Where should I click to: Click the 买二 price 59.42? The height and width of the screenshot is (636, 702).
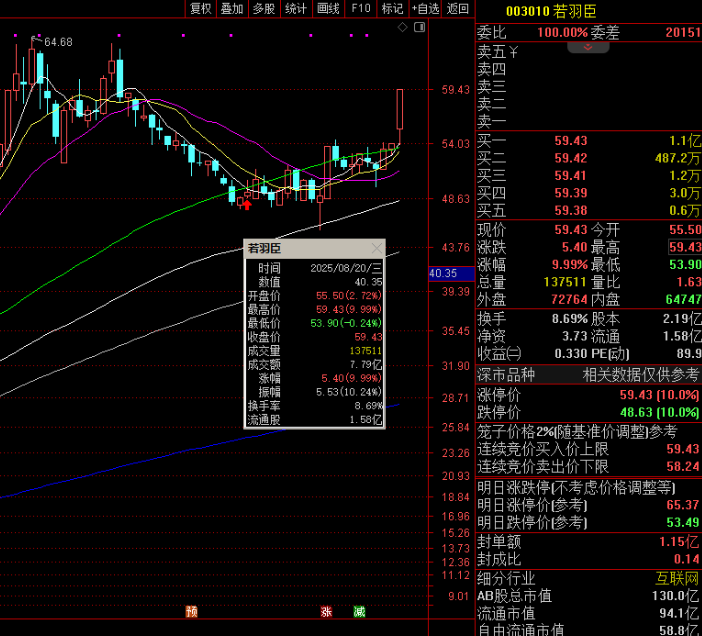570,158
